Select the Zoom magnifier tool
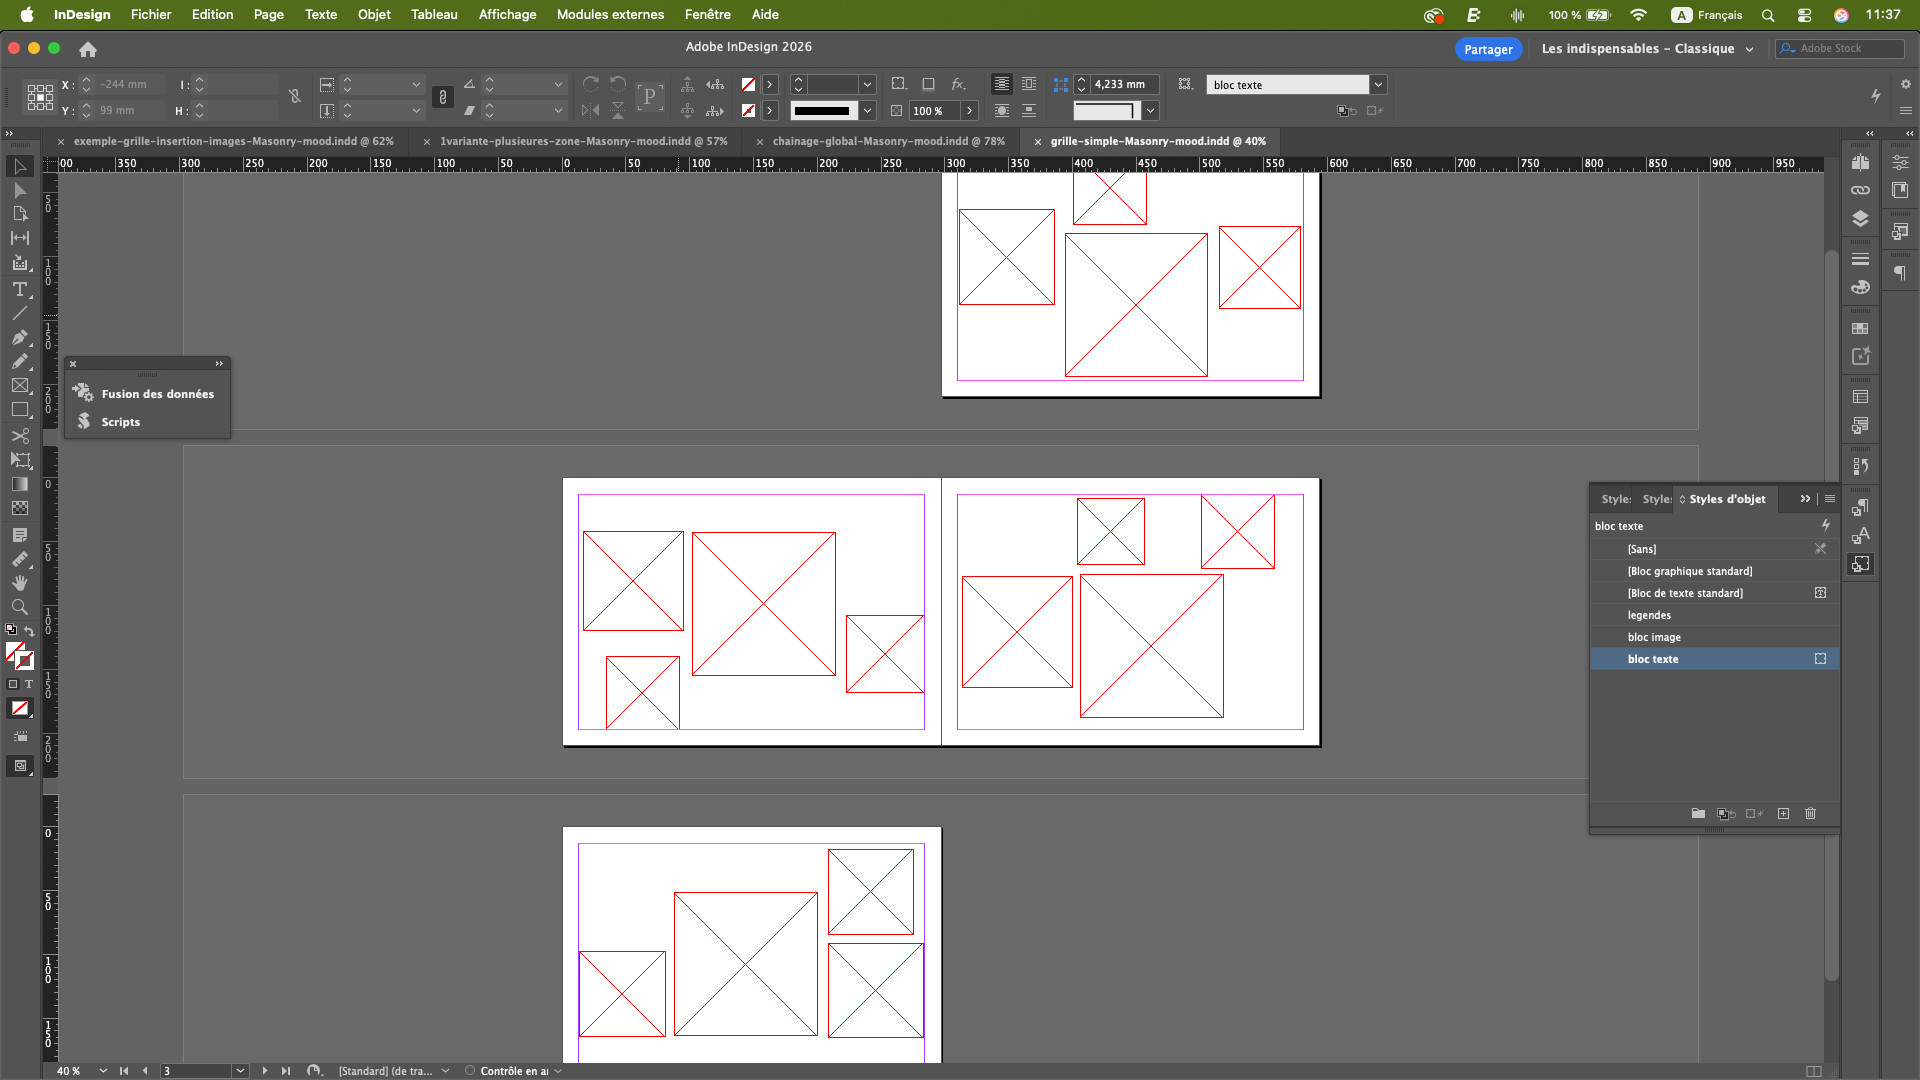Viewport: 1920px width, 1080px height. (19, 607)
